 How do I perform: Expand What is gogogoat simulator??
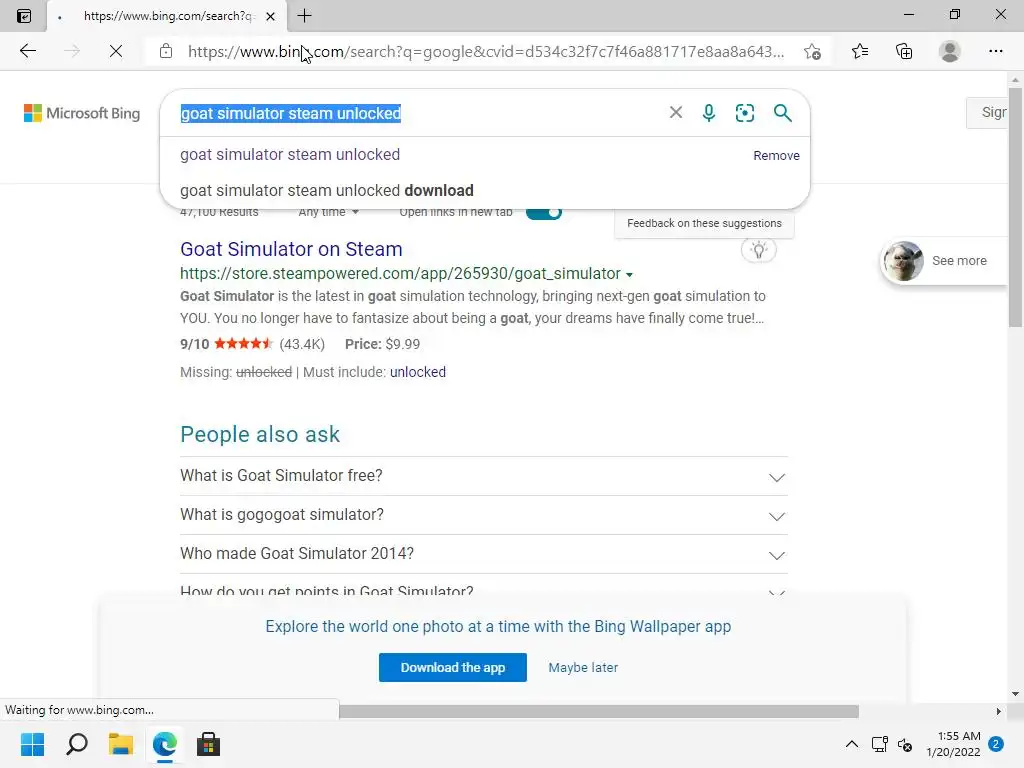point(484,515)
